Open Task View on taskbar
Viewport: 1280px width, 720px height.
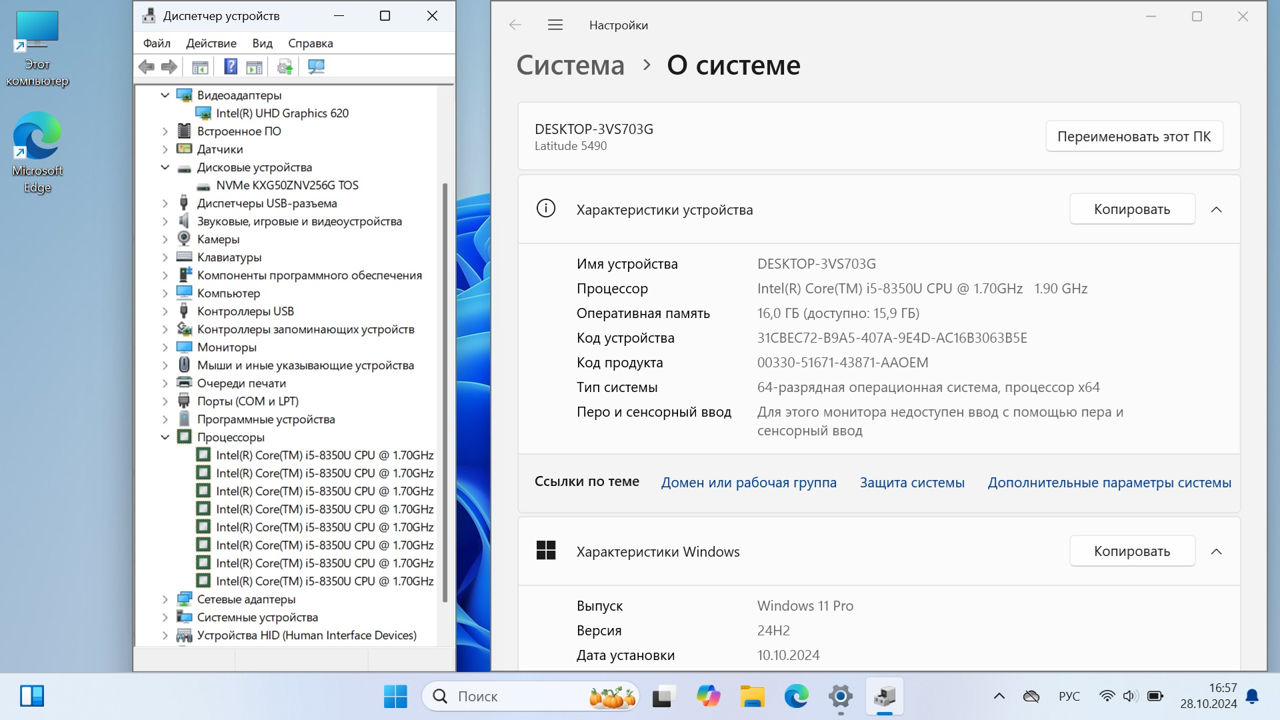click(x=662, y=697)
